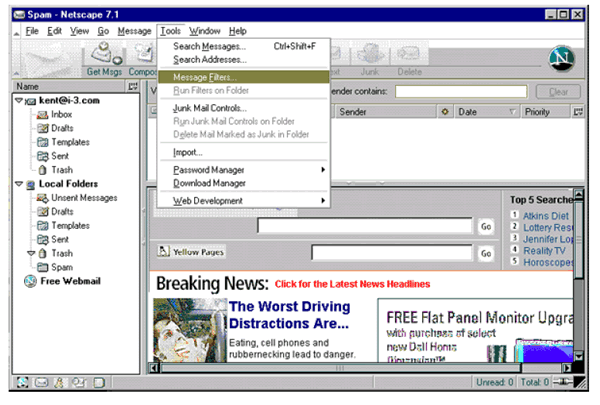Choose Junk Mail Controls menu entry
Screen dimensions: 600x405
[243, 108]
